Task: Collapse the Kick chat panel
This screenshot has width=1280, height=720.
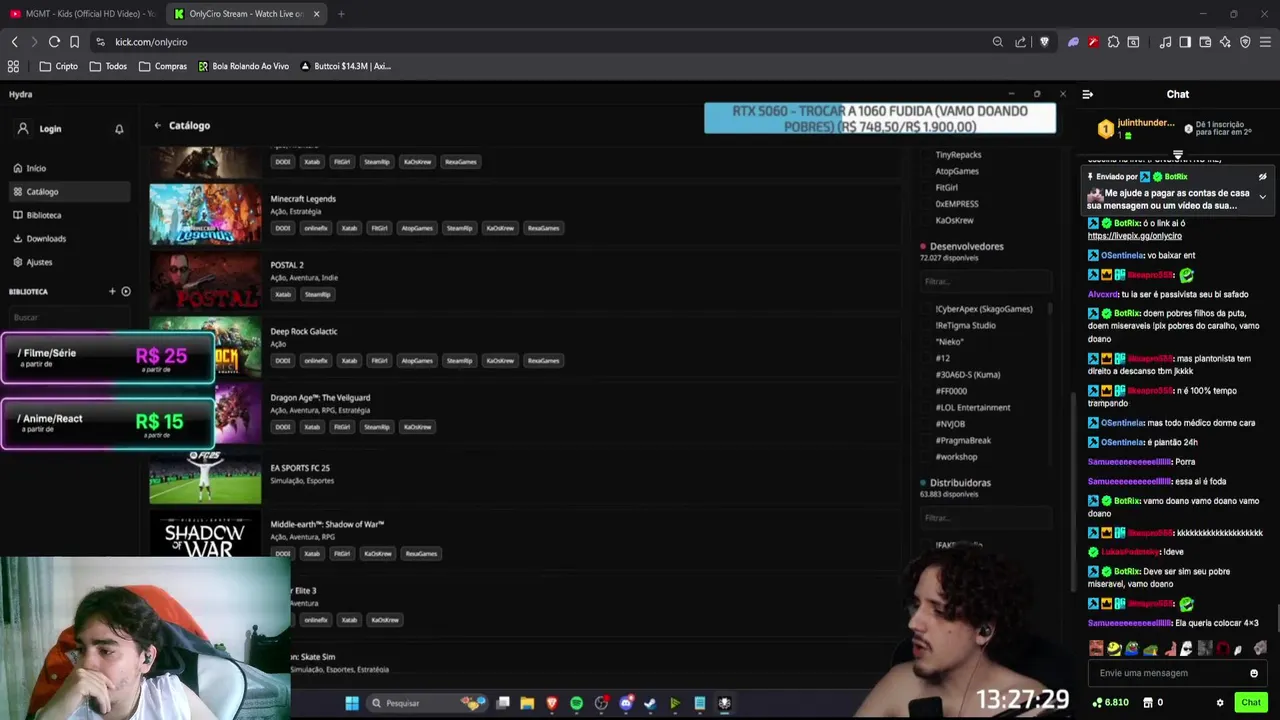Action: (1088, 94)
